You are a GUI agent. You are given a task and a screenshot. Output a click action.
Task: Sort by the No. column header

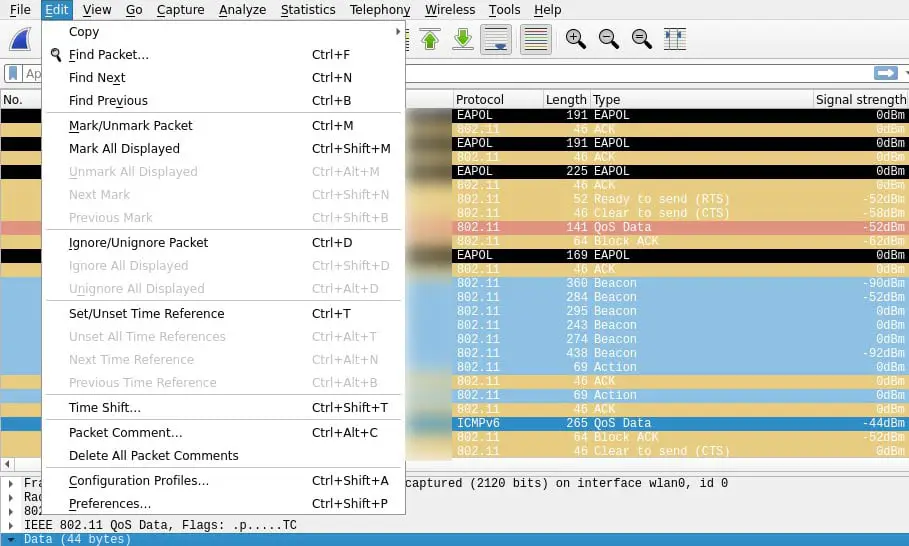pos(21,100)
